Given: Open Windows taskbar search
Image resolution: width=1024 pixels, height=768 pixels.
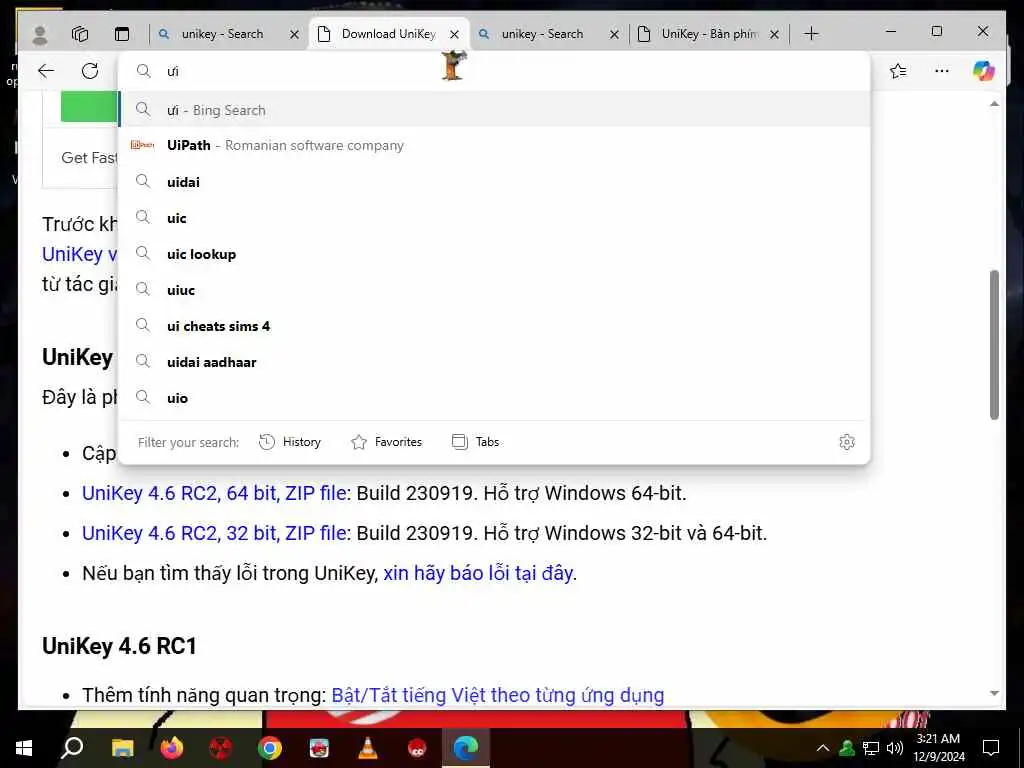Looking at the screenshot, I should [x=72, y=748].
